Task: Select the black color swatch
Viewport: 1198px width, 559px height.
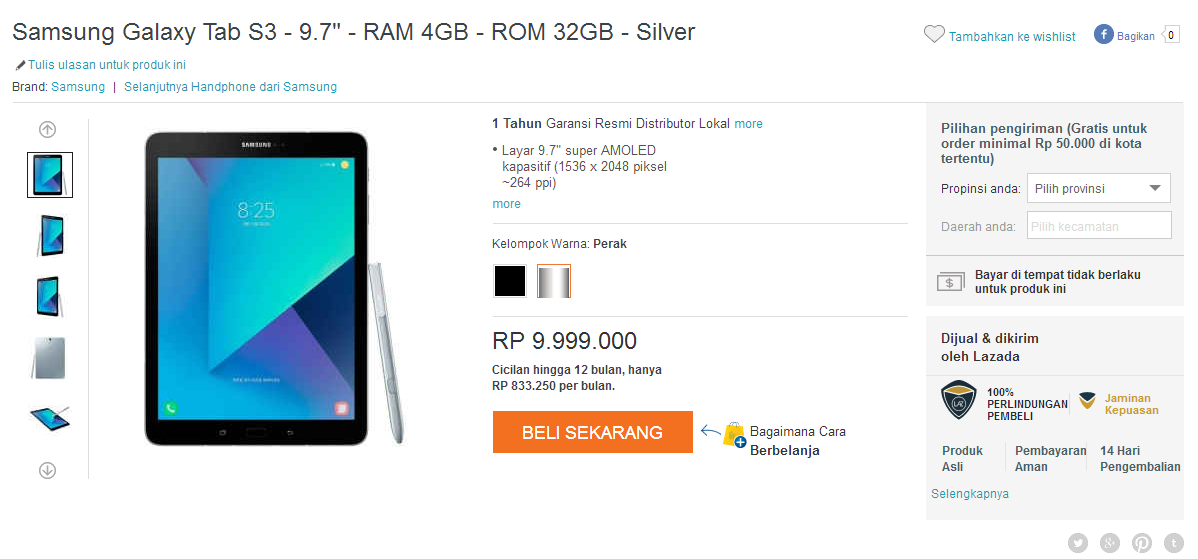Action: pyautogui.click(x=510, y=281)
